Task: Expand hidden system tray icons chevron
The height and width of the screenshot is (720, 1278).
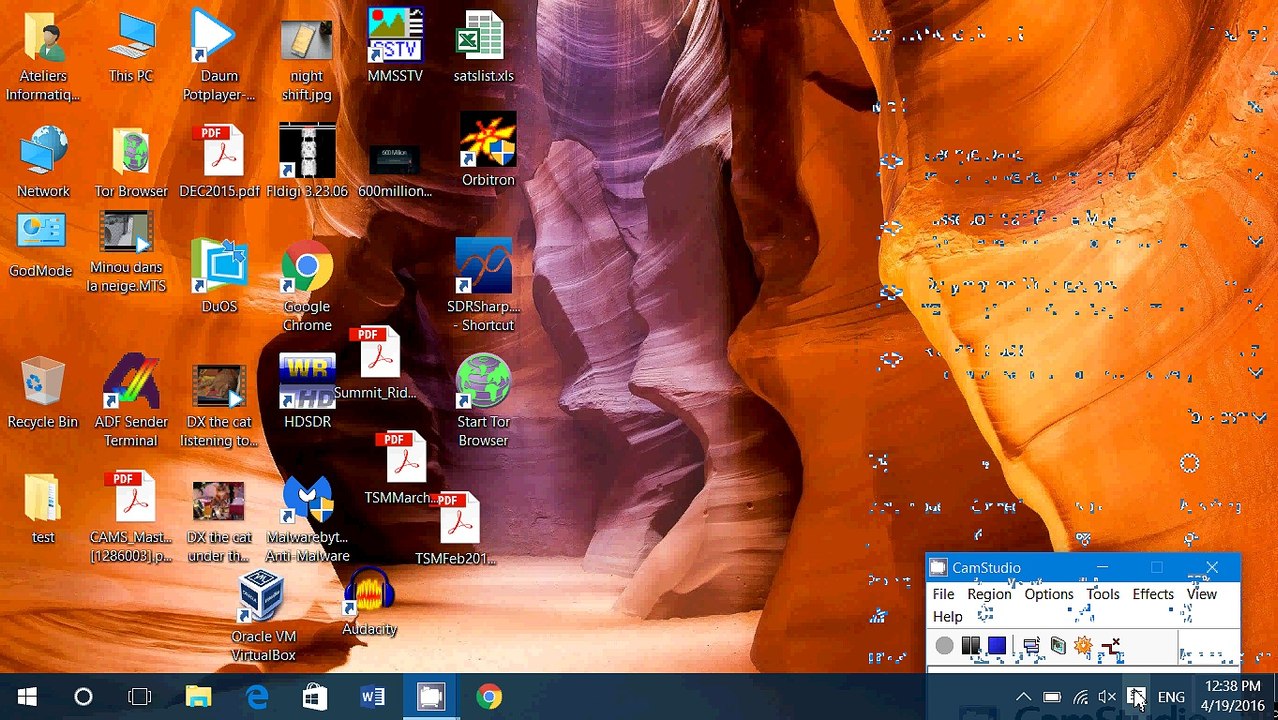Action: click(x=1023, y=697)
